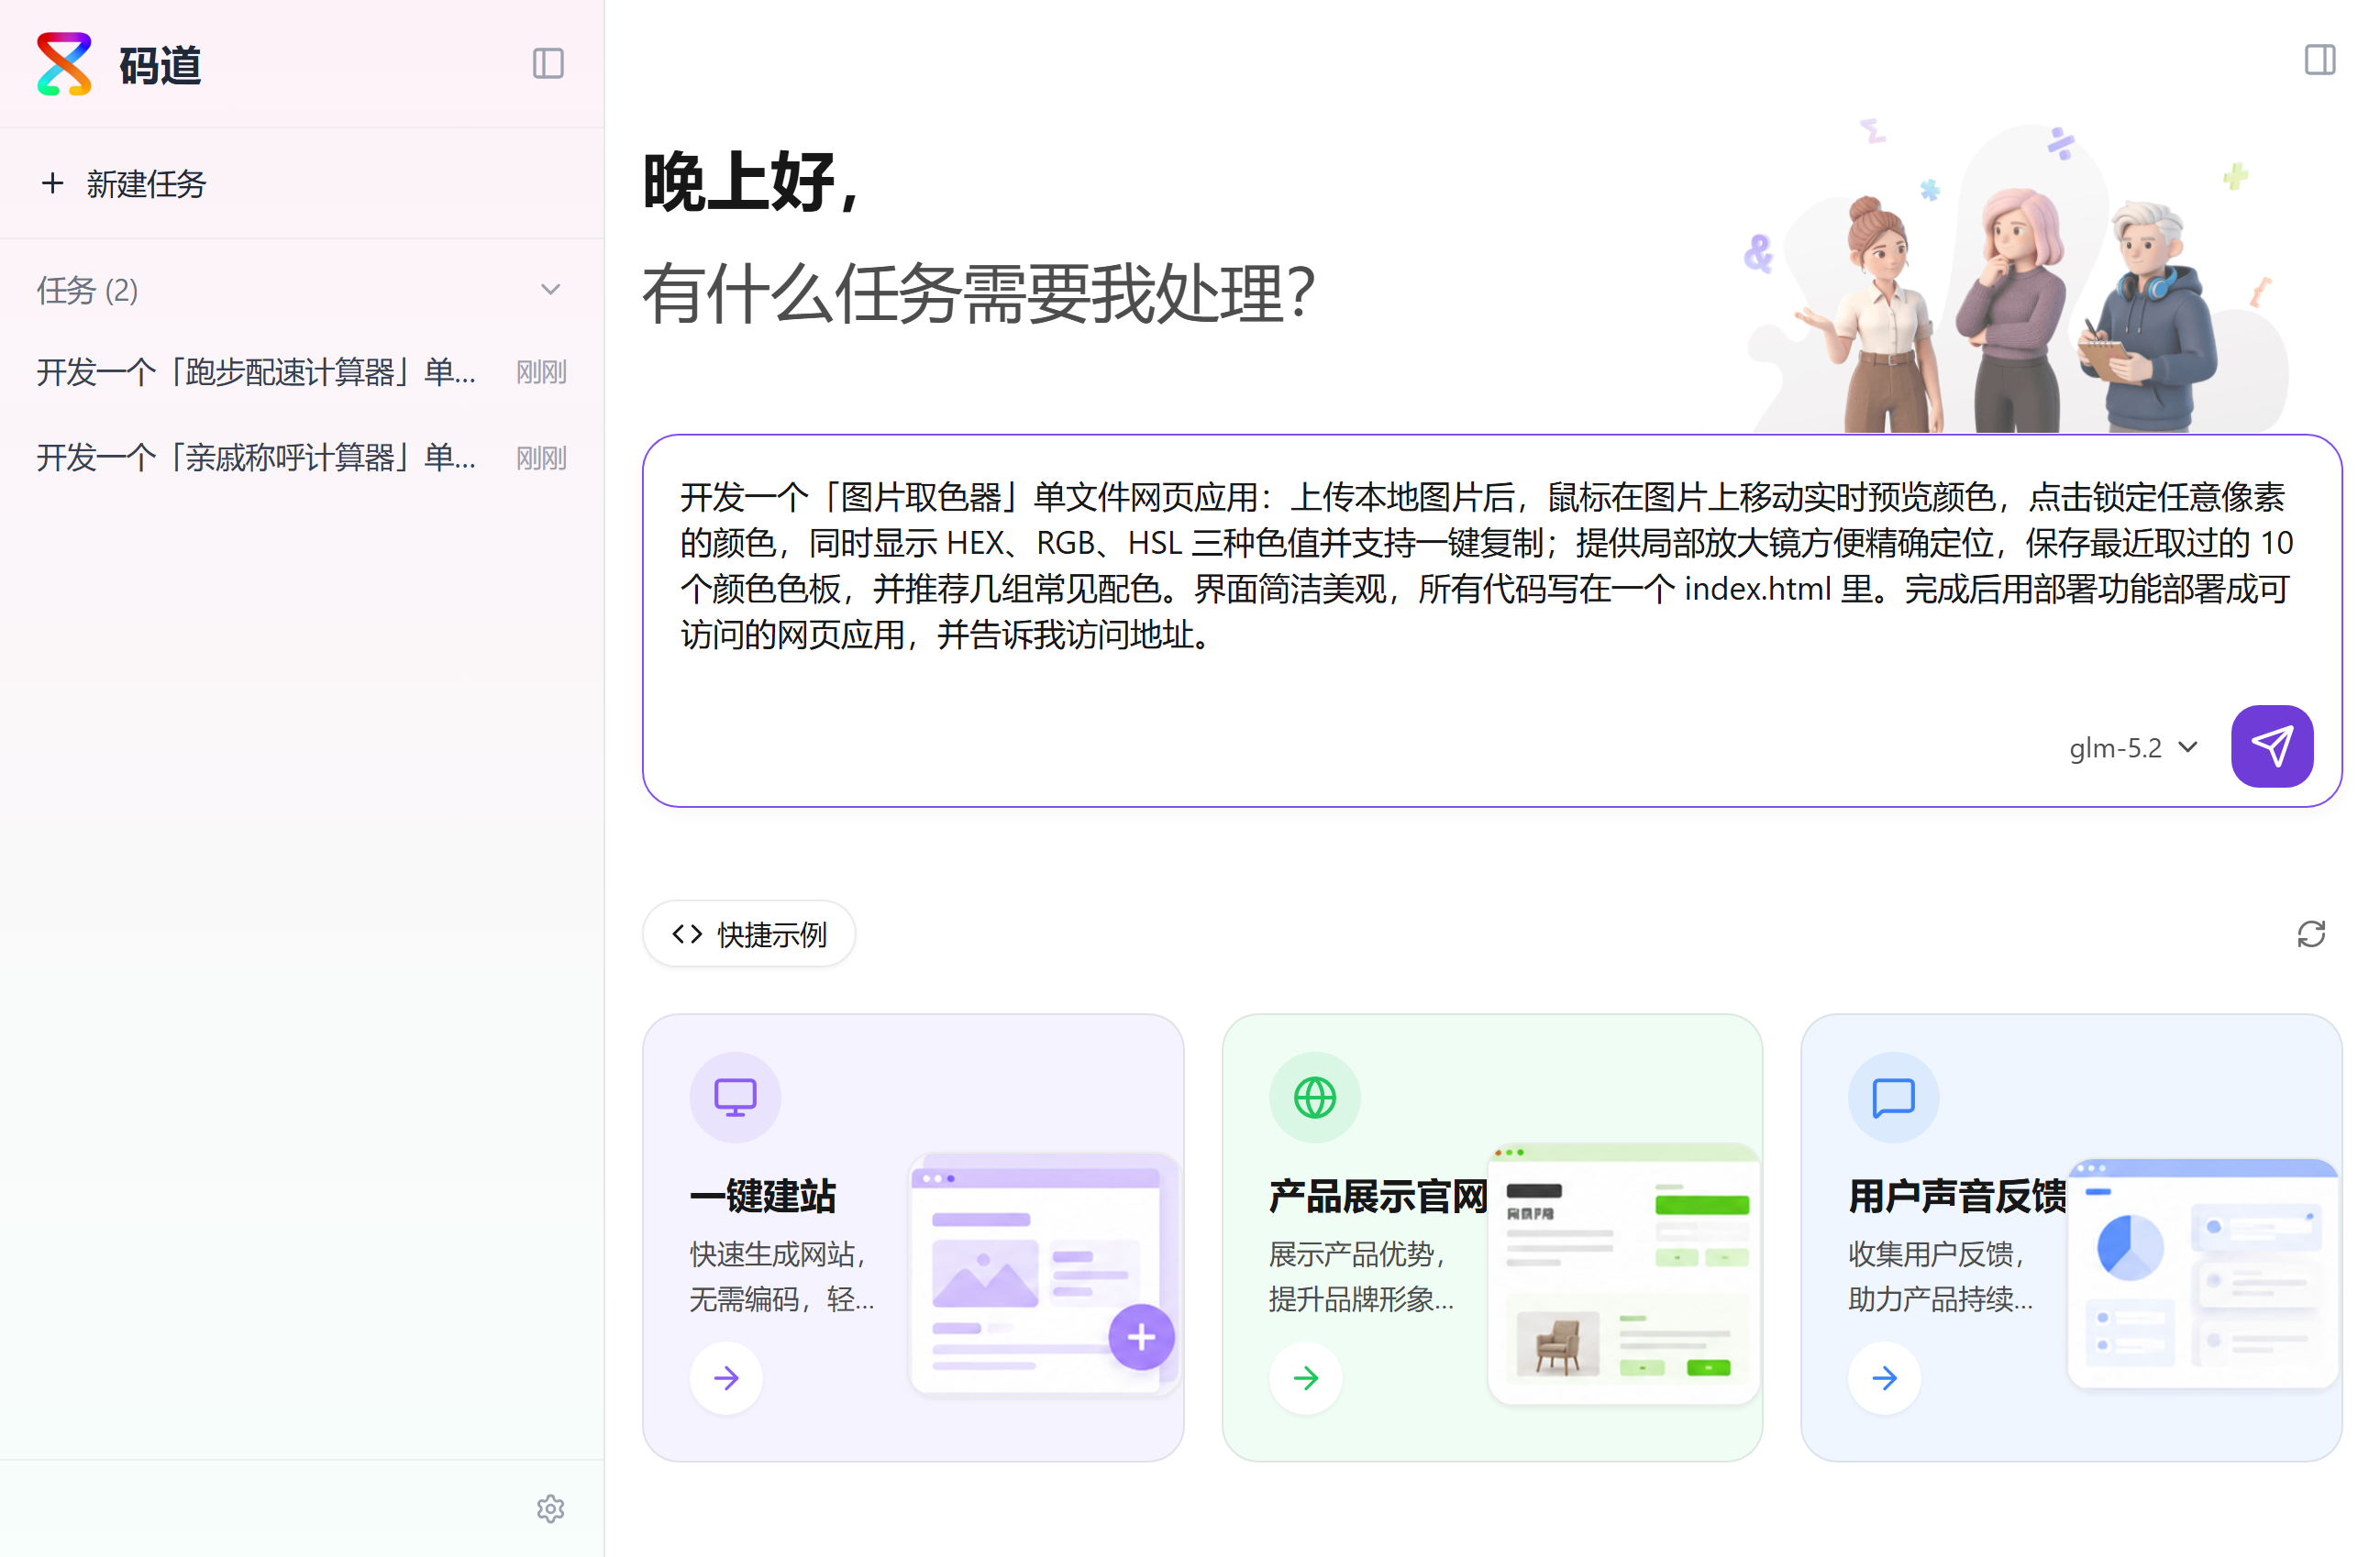Open the 亲戚称呼计算器 task
2380x1557 pixels.
click(301, 458)
